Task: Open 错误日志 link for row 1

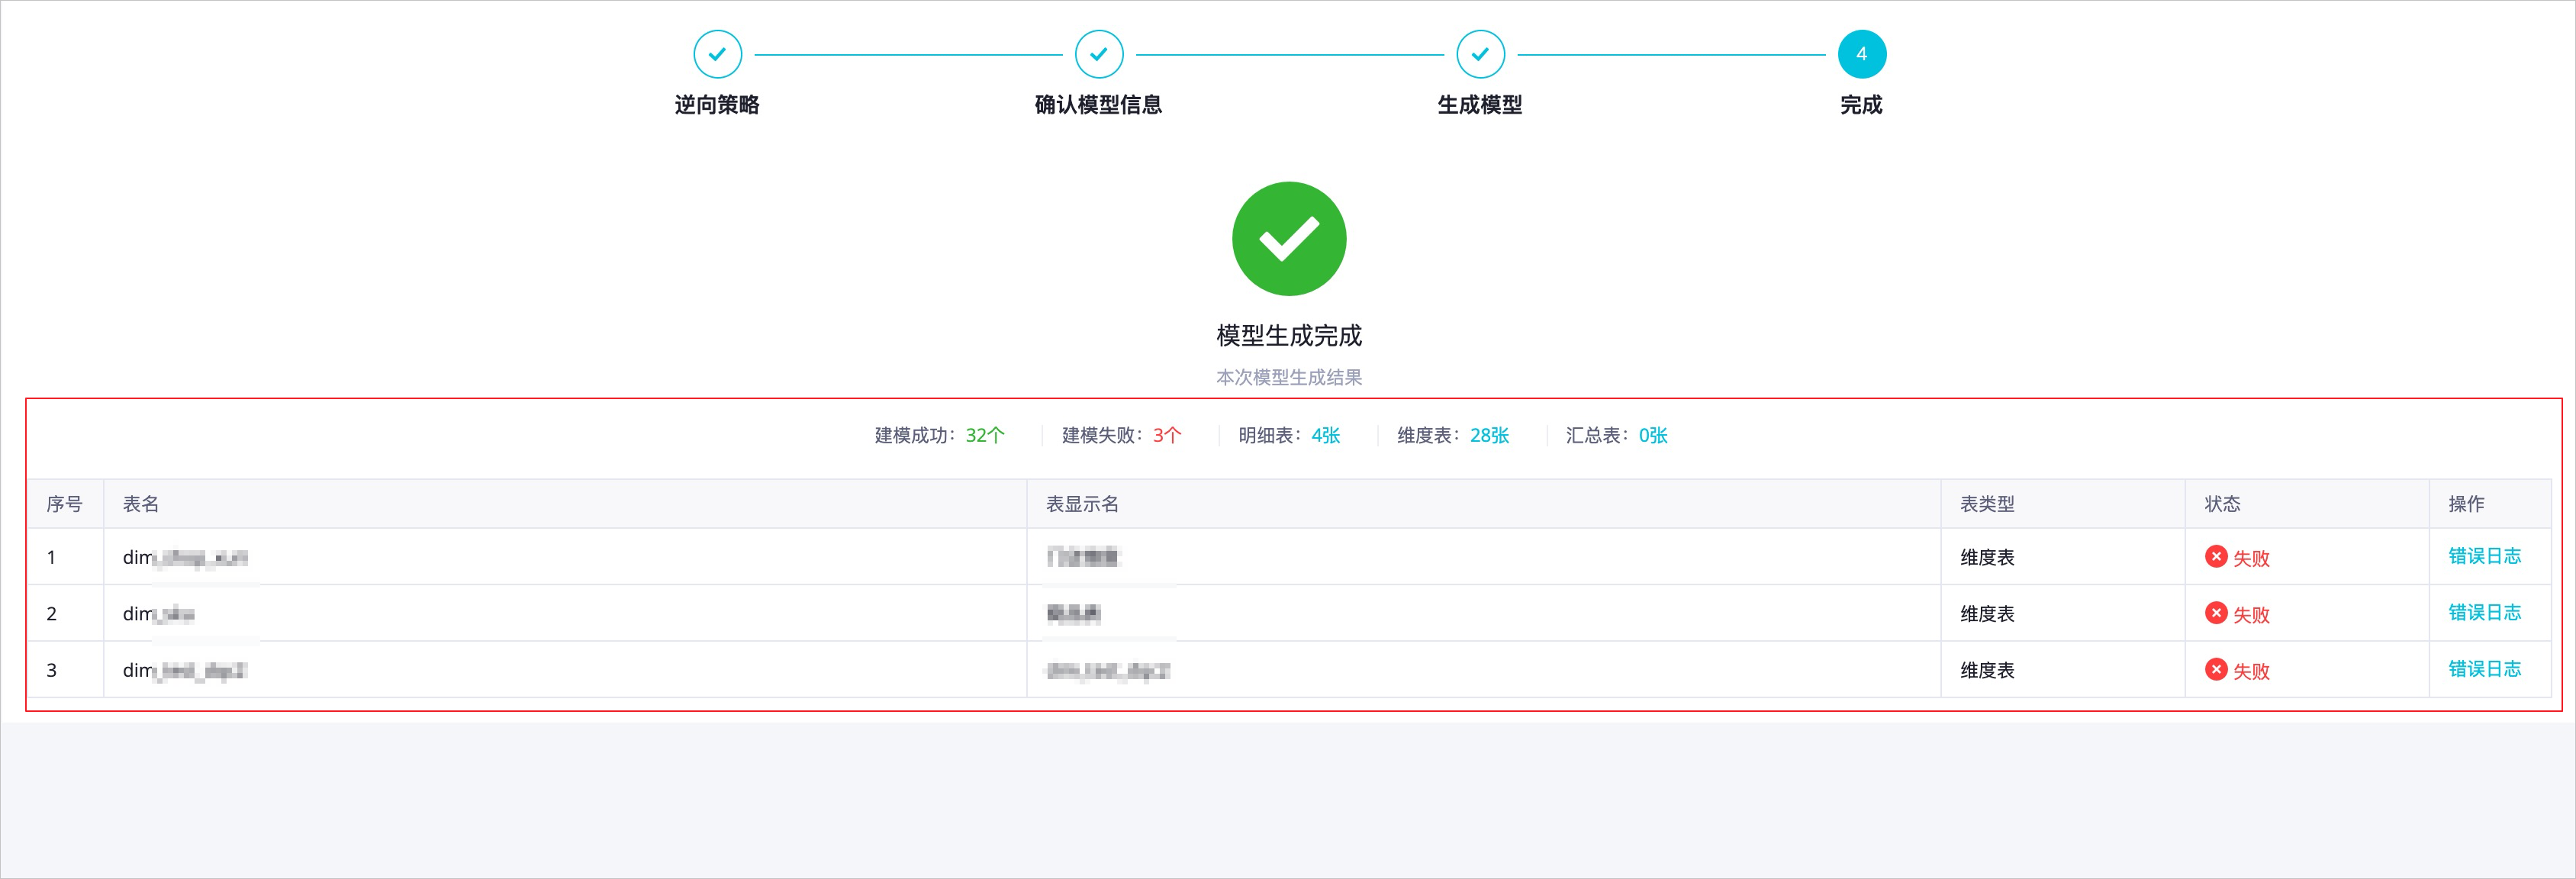Action: coord(2484,556)
